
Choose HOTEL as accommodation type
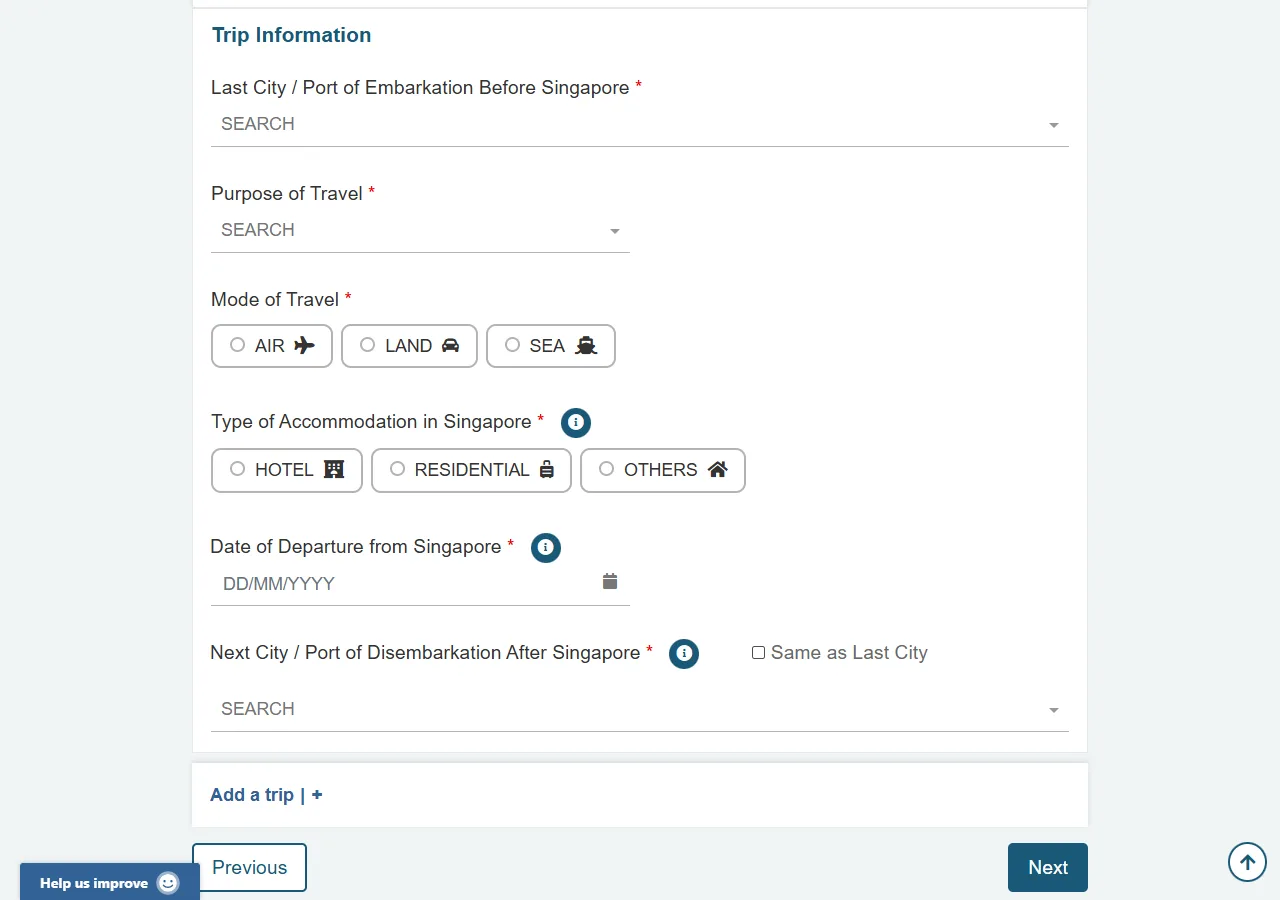(x=287, y=470)
